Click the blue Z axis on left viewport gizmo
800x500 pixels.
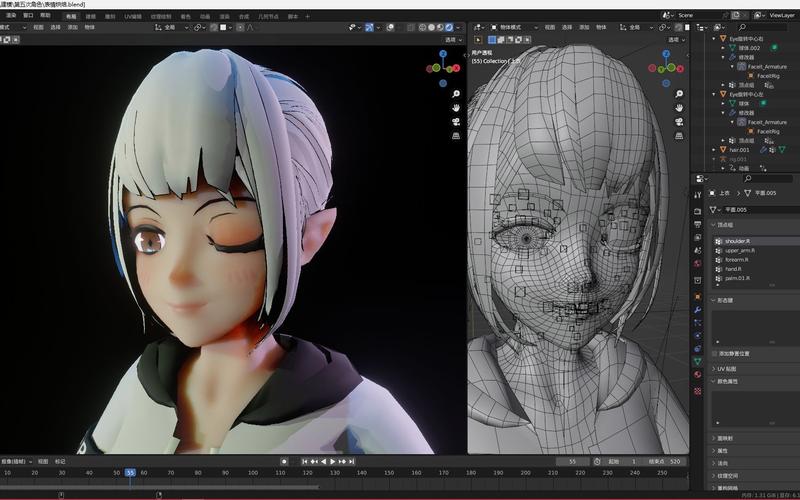click(443, 54)
